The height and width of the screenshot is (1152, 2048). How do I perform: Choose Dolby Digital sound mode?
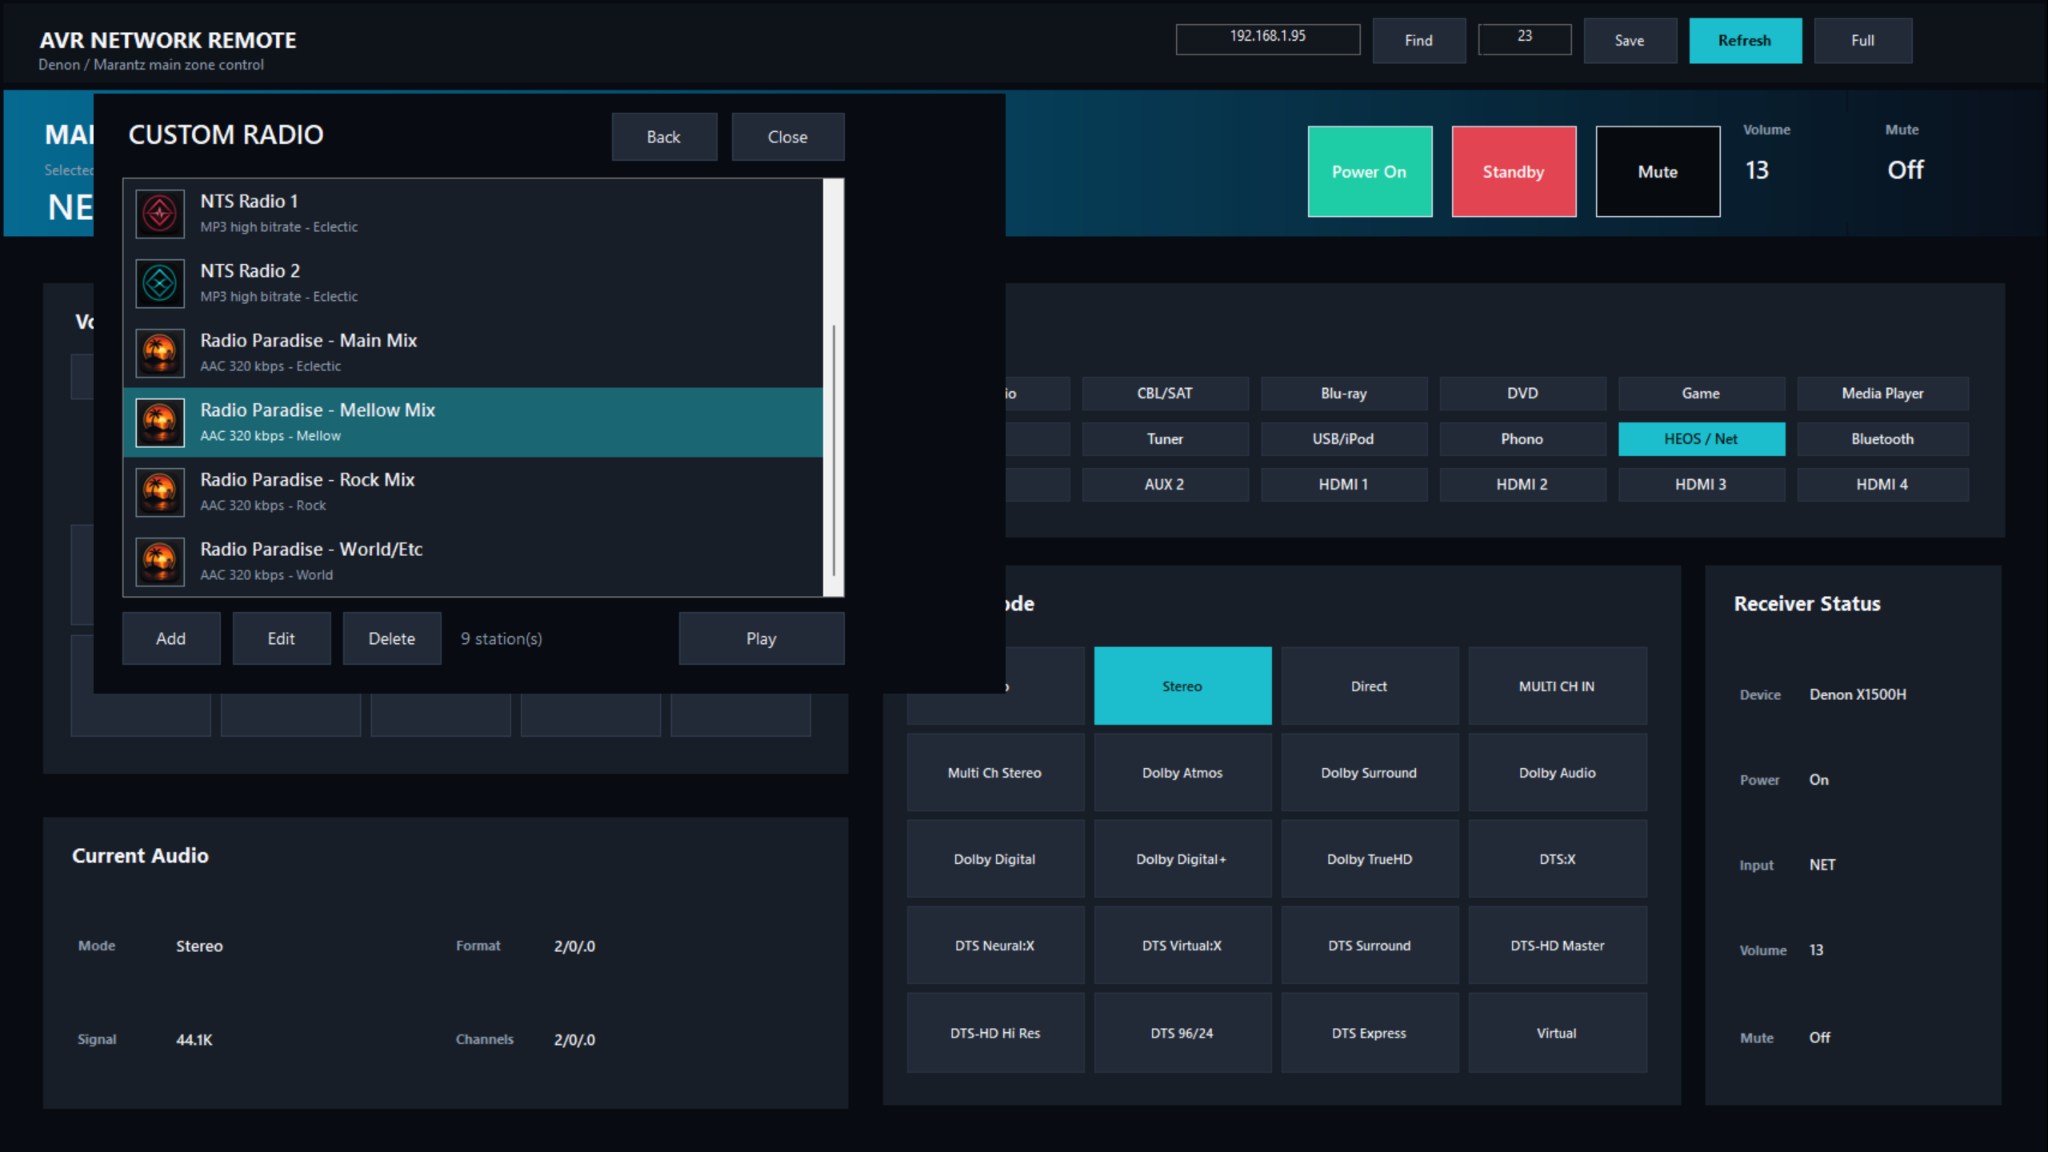click(996, 859)
